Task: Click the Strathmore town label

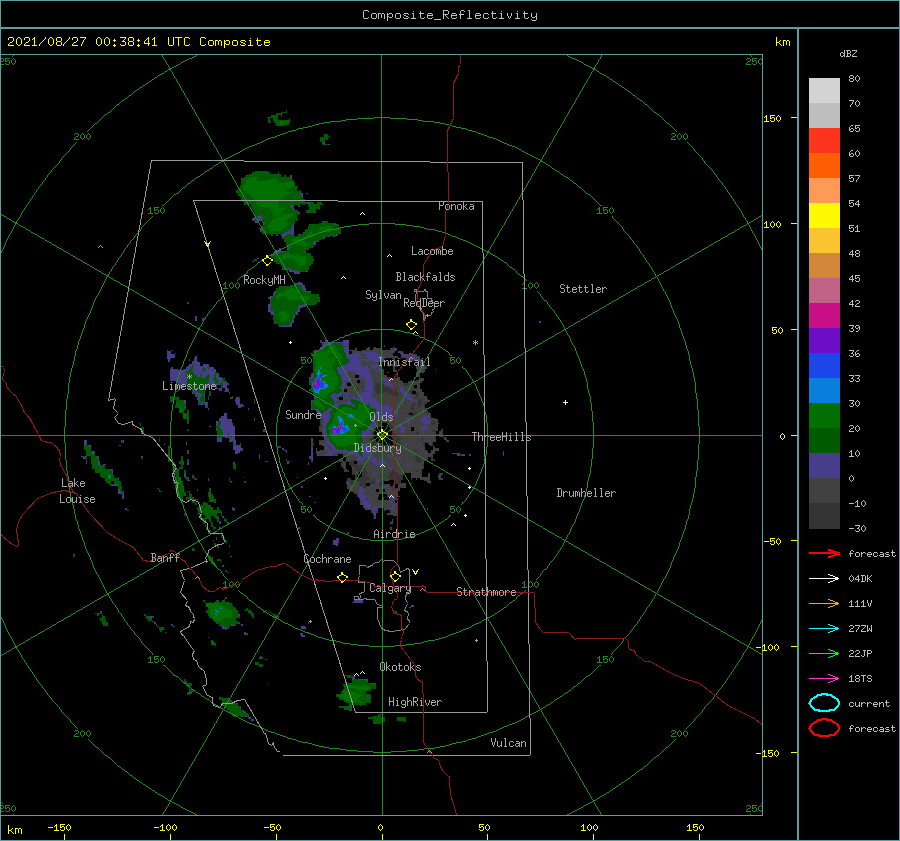Action: click(x=486, y=592)
